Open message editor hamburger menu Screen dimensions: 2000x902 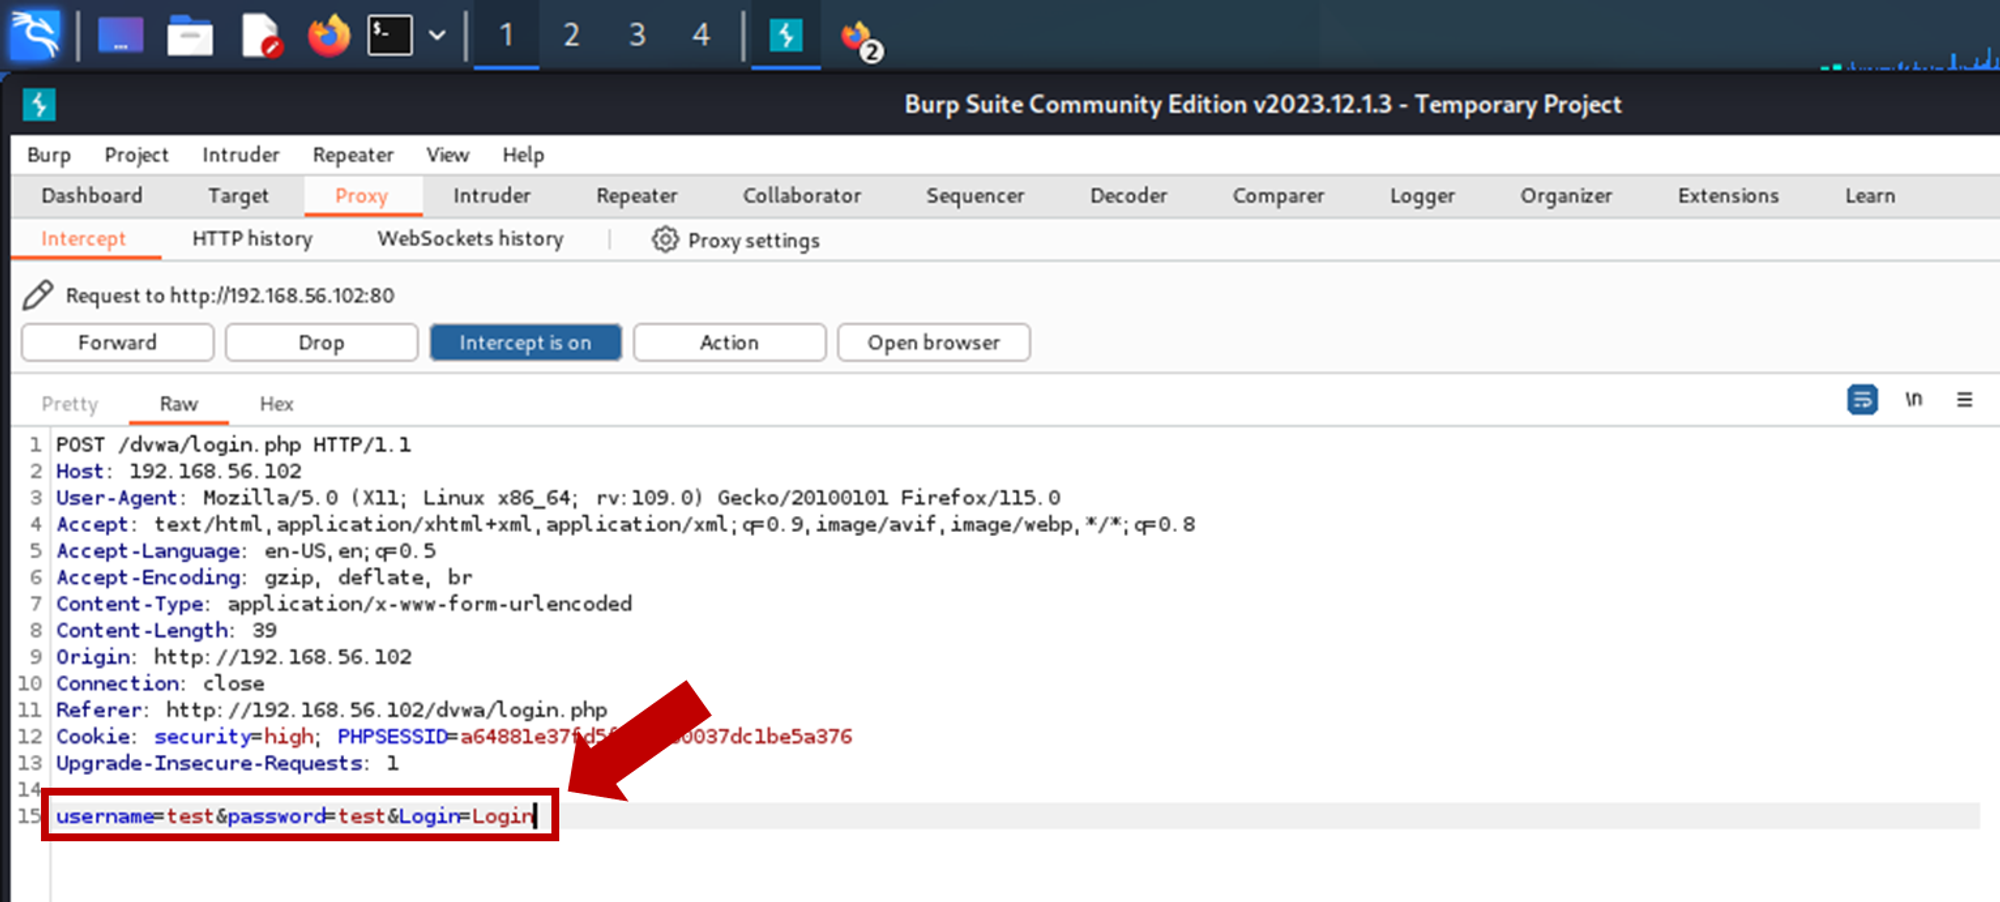[1964, 399]
